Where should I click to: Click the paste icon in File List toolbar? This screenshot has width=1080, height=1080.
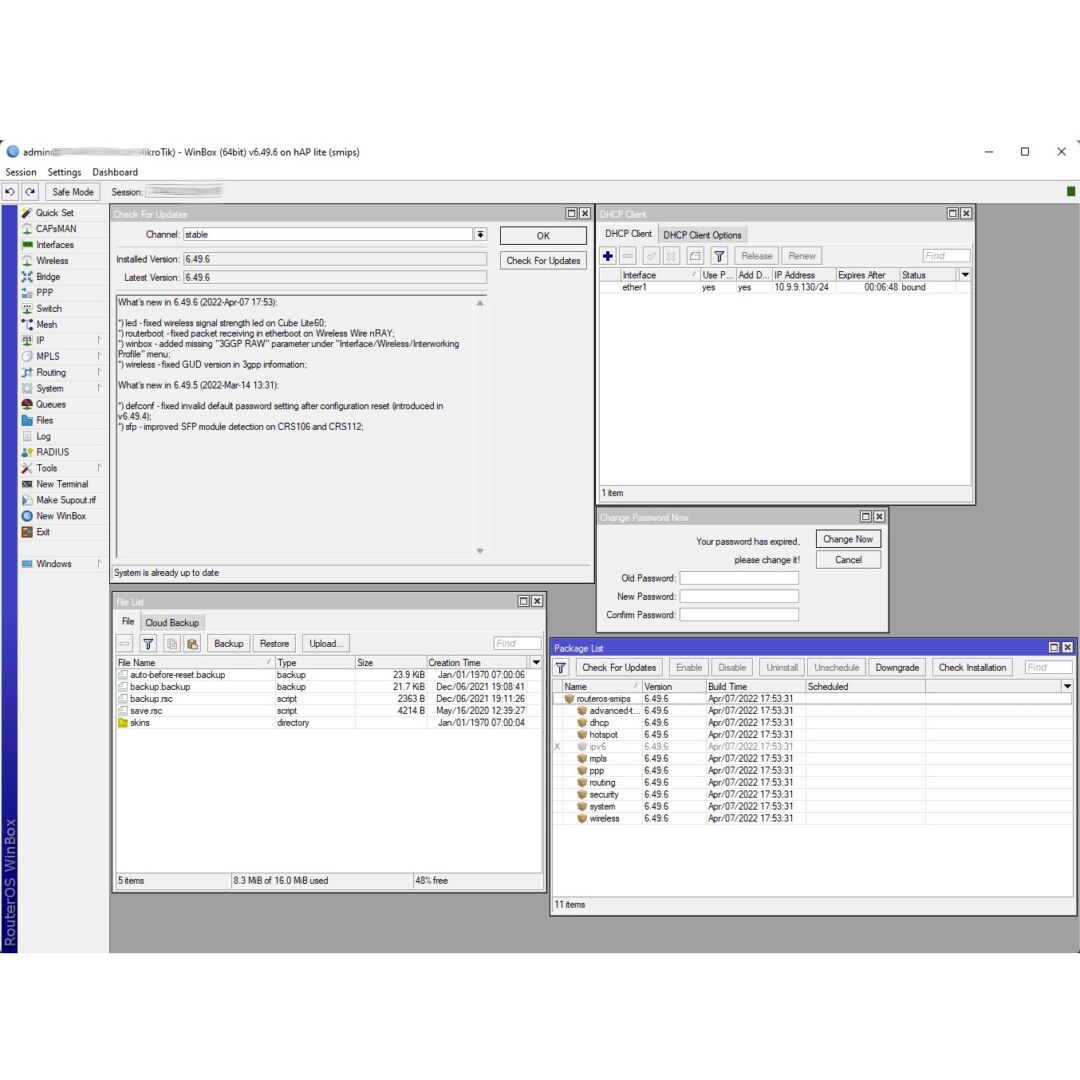point(193,643)
